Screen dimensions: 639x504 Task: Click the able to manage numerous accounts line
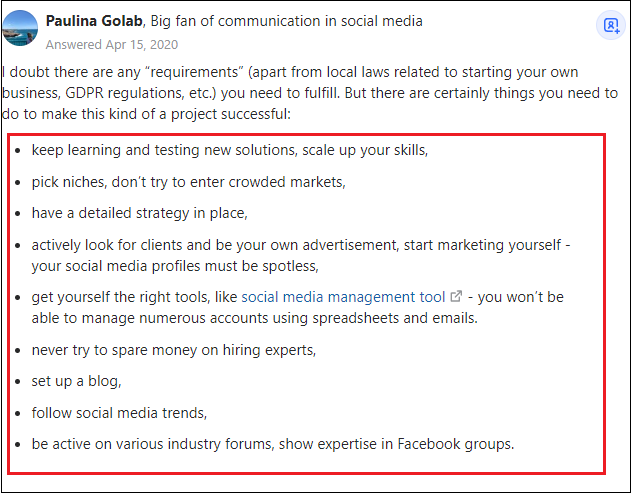point(255,318)
